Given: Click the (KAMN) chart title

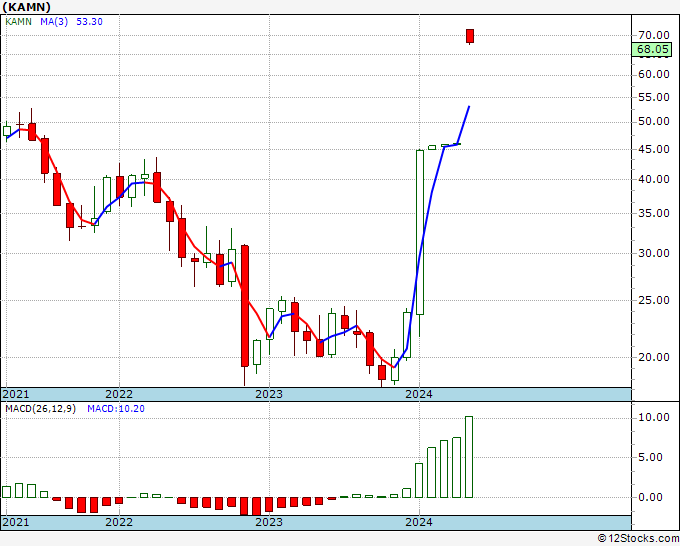Looking at the screenshot, I should tap(26, 7).
